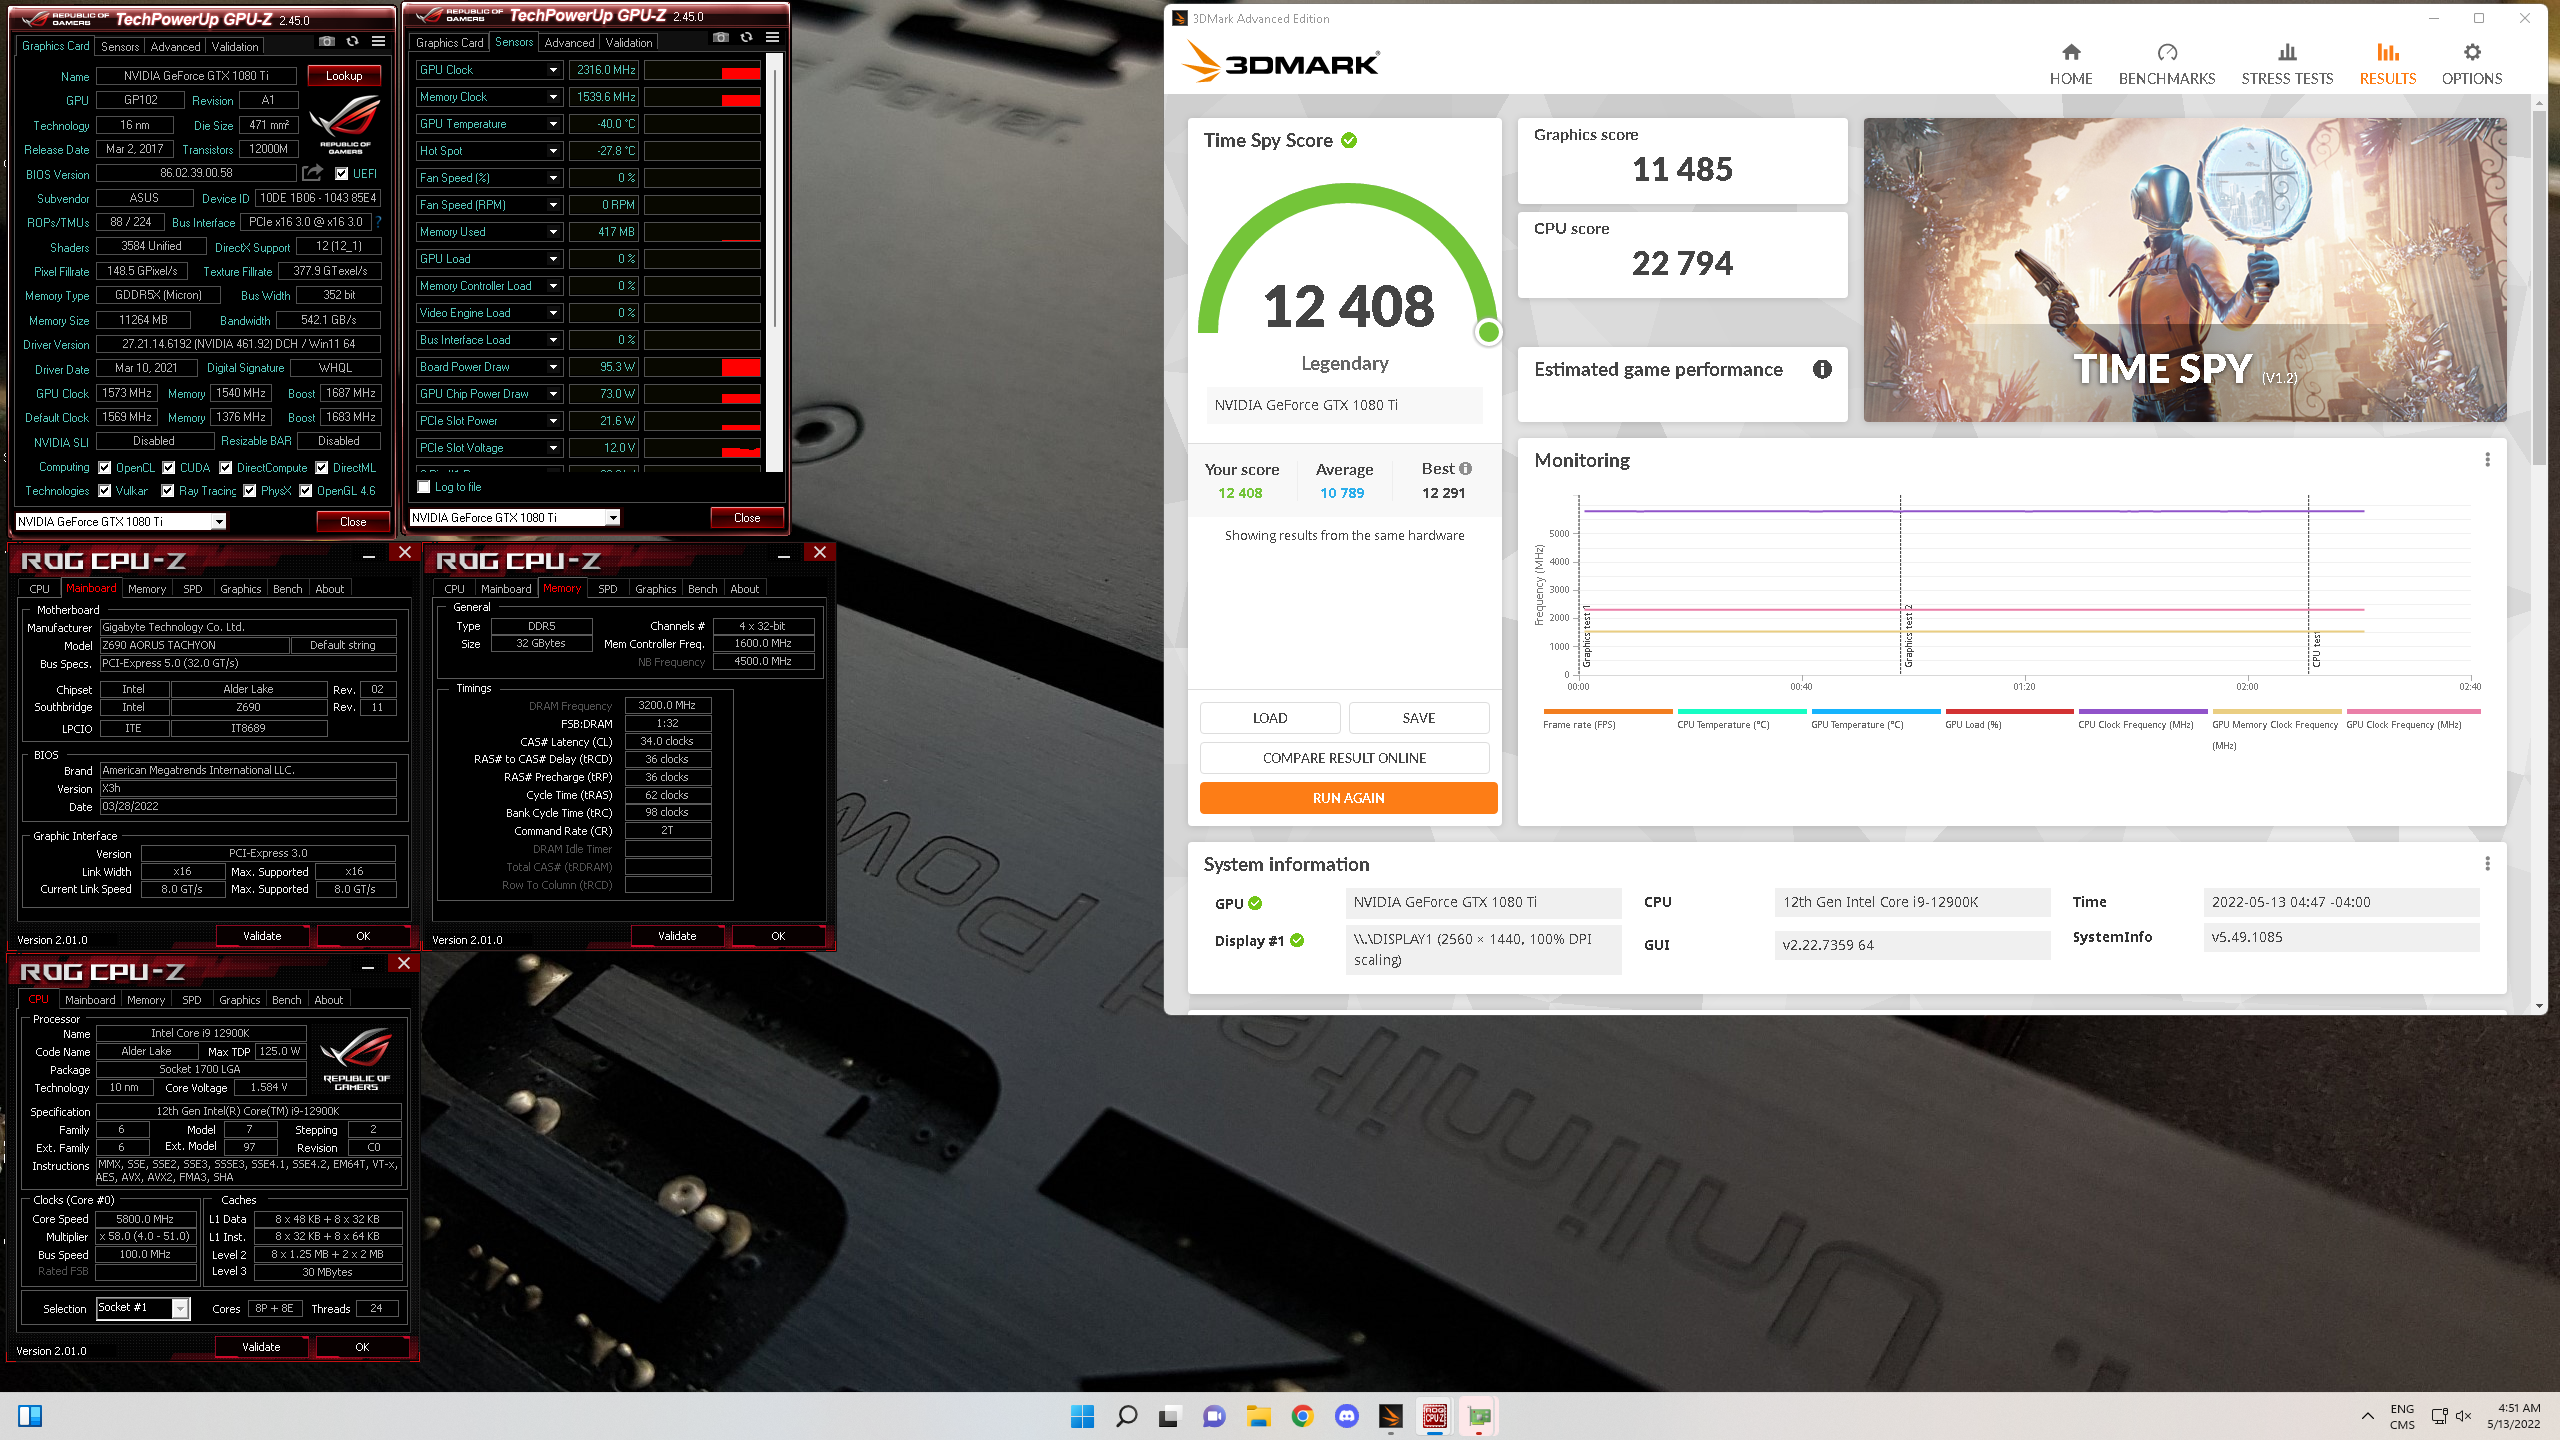Click the info icon next to Best score
This screenshot has width=2560, height=1440.
click(1466, 469)
